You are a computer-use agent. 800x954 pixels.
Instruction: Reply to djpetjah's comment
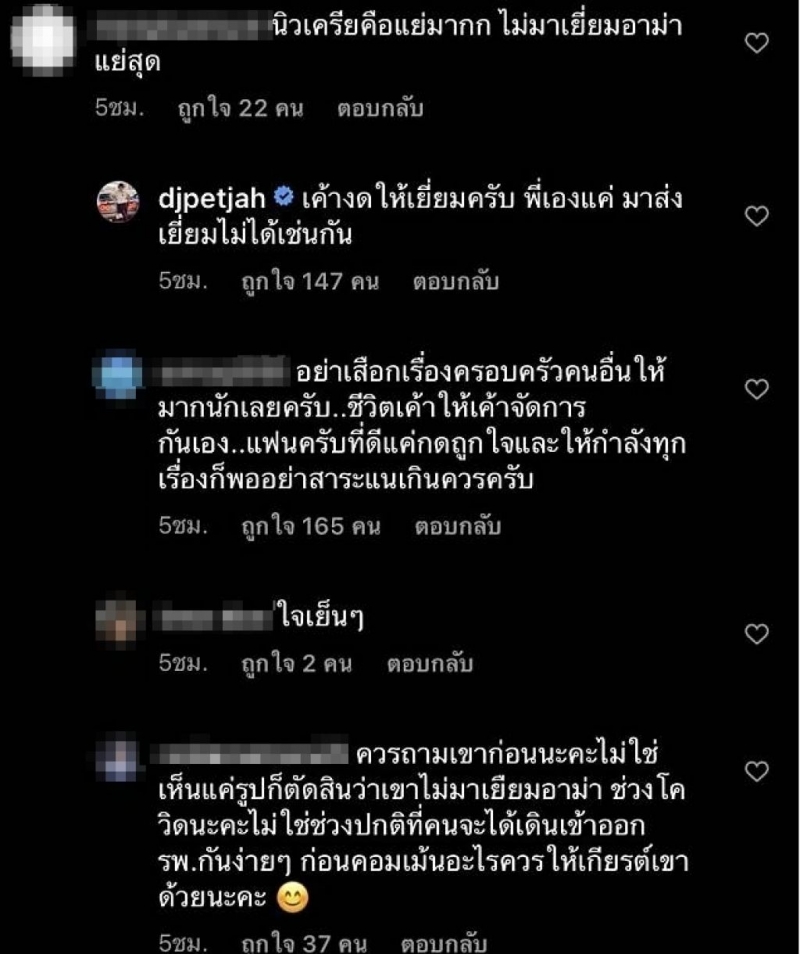pos(456,282)
